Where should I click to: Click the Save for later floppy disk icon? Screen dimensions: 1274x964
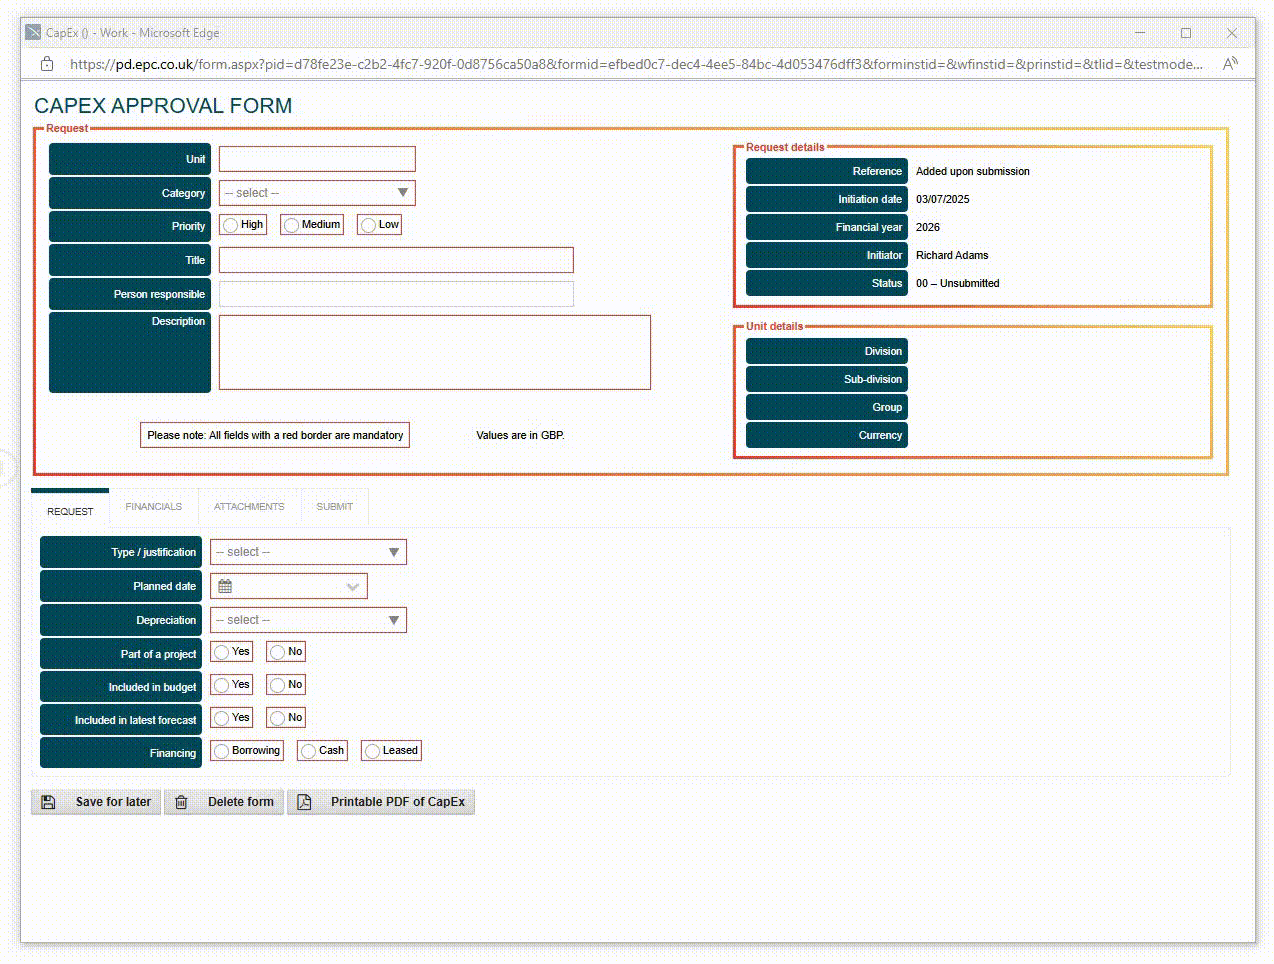(x=48, y=802)
